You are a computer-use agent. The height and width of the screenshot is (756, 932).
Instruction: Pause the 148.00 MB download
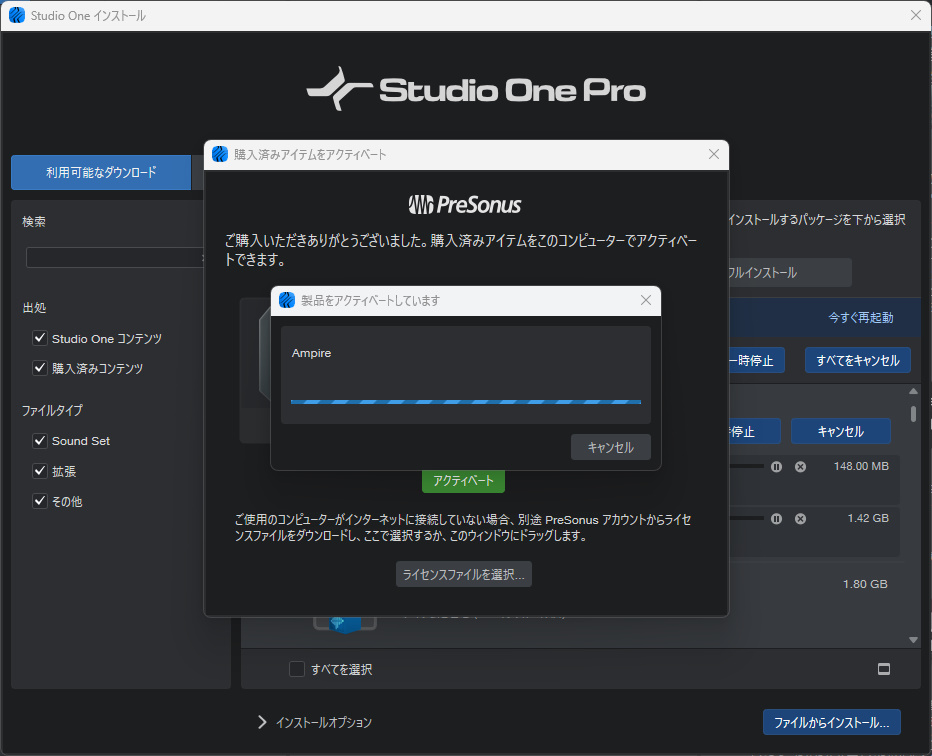(x=776, y=466)
